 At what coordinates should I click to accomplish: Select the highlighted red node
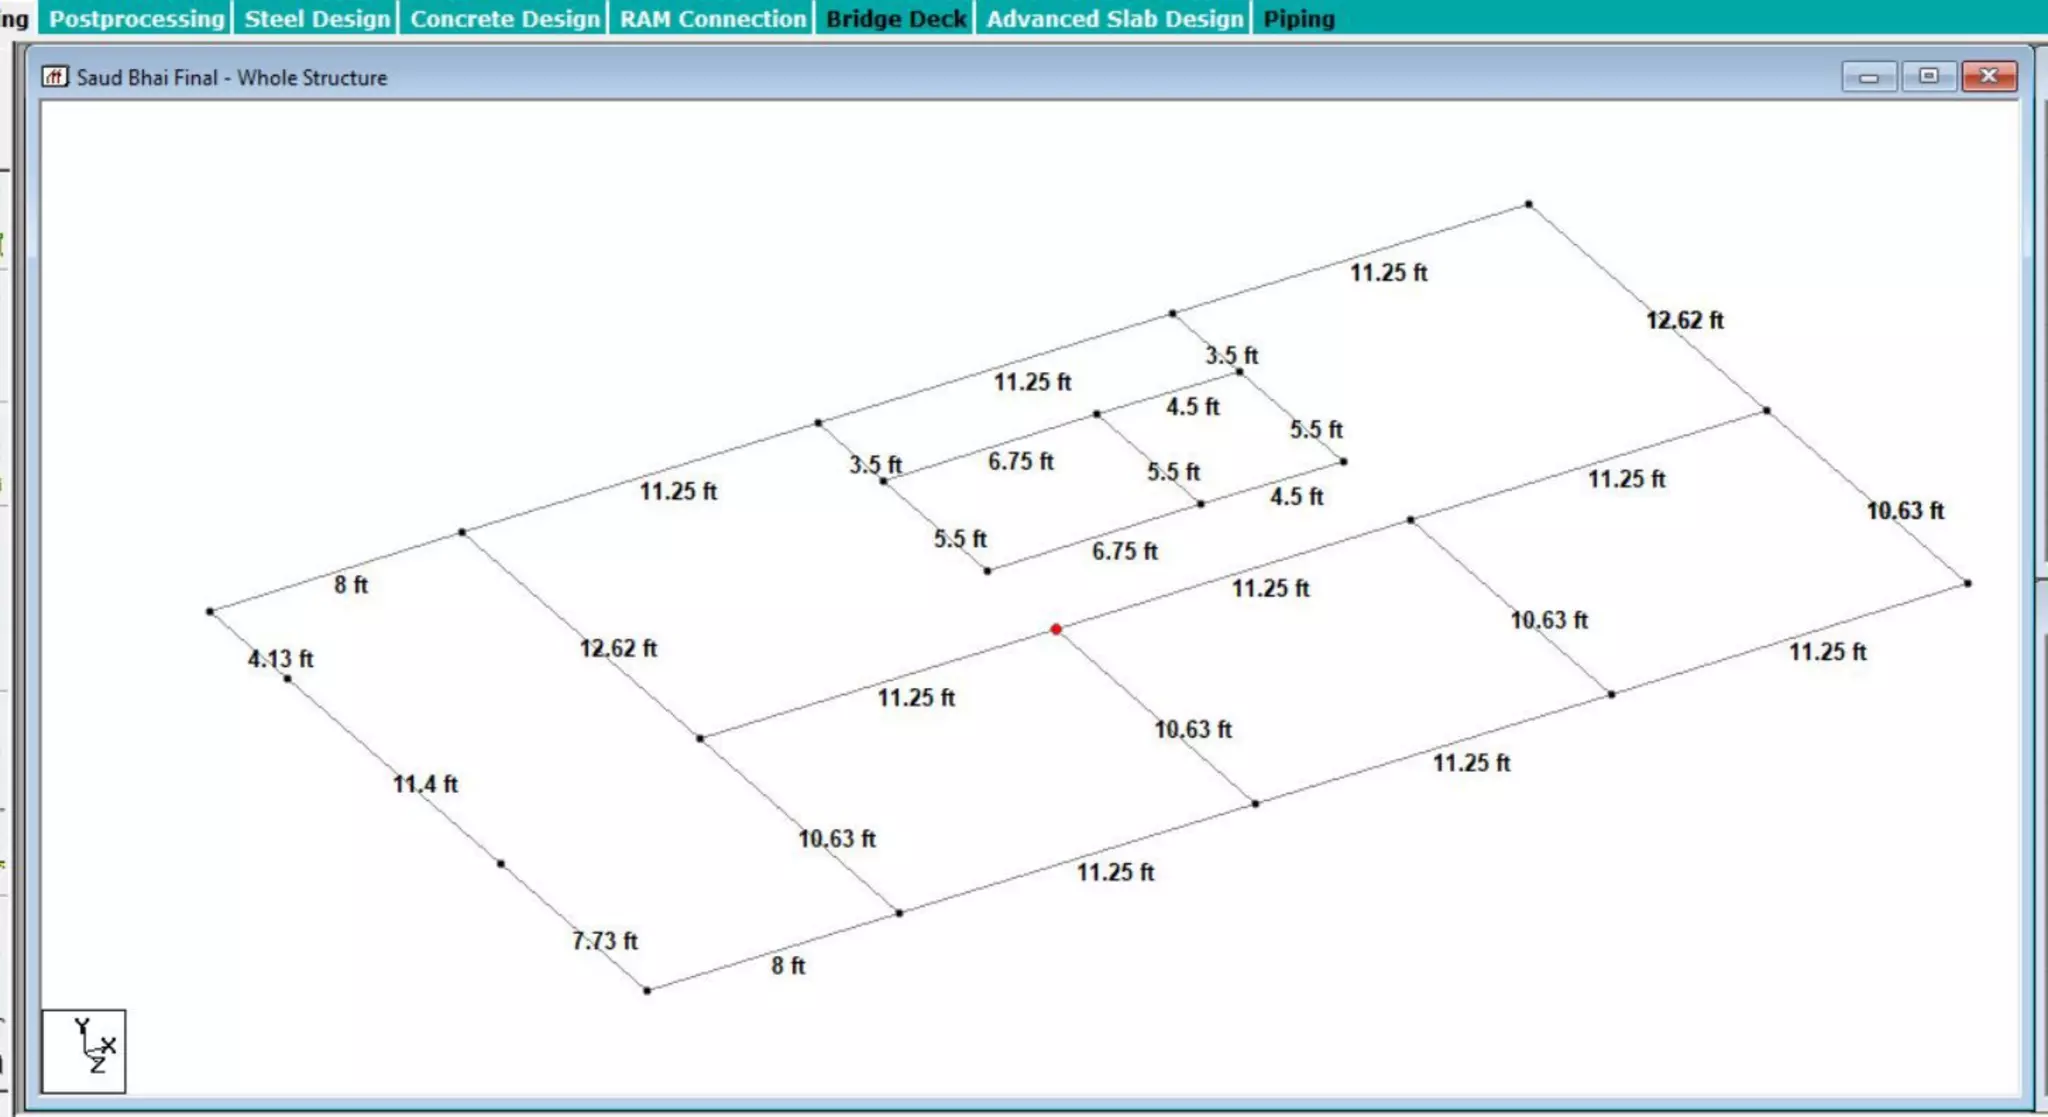coord(1056,629)
